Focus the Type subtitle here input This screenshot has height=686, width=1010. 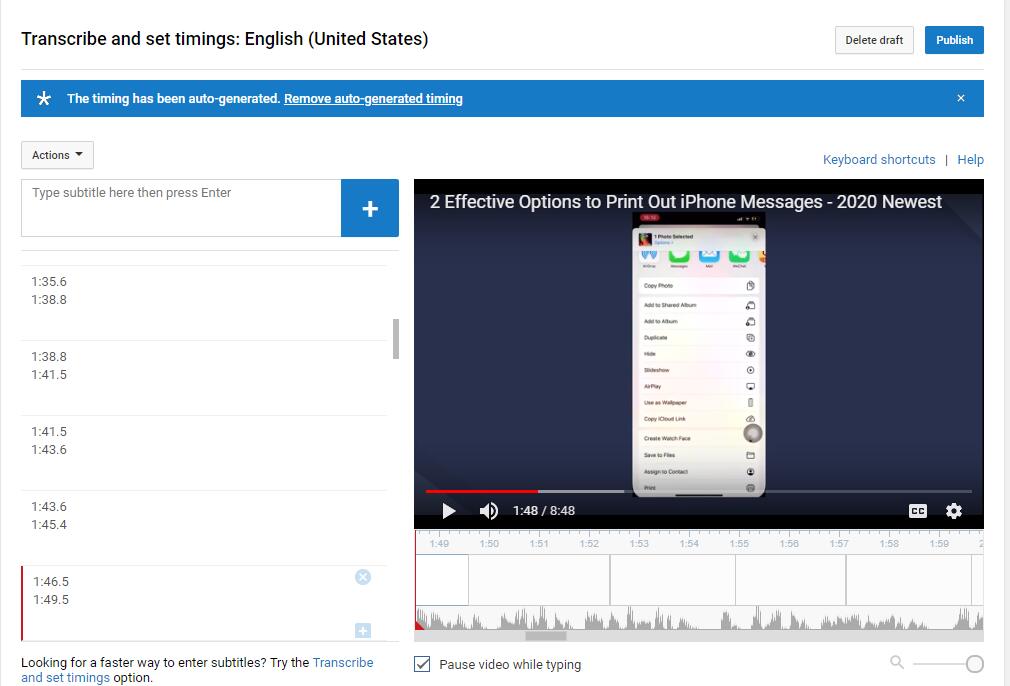click(181, 208)
